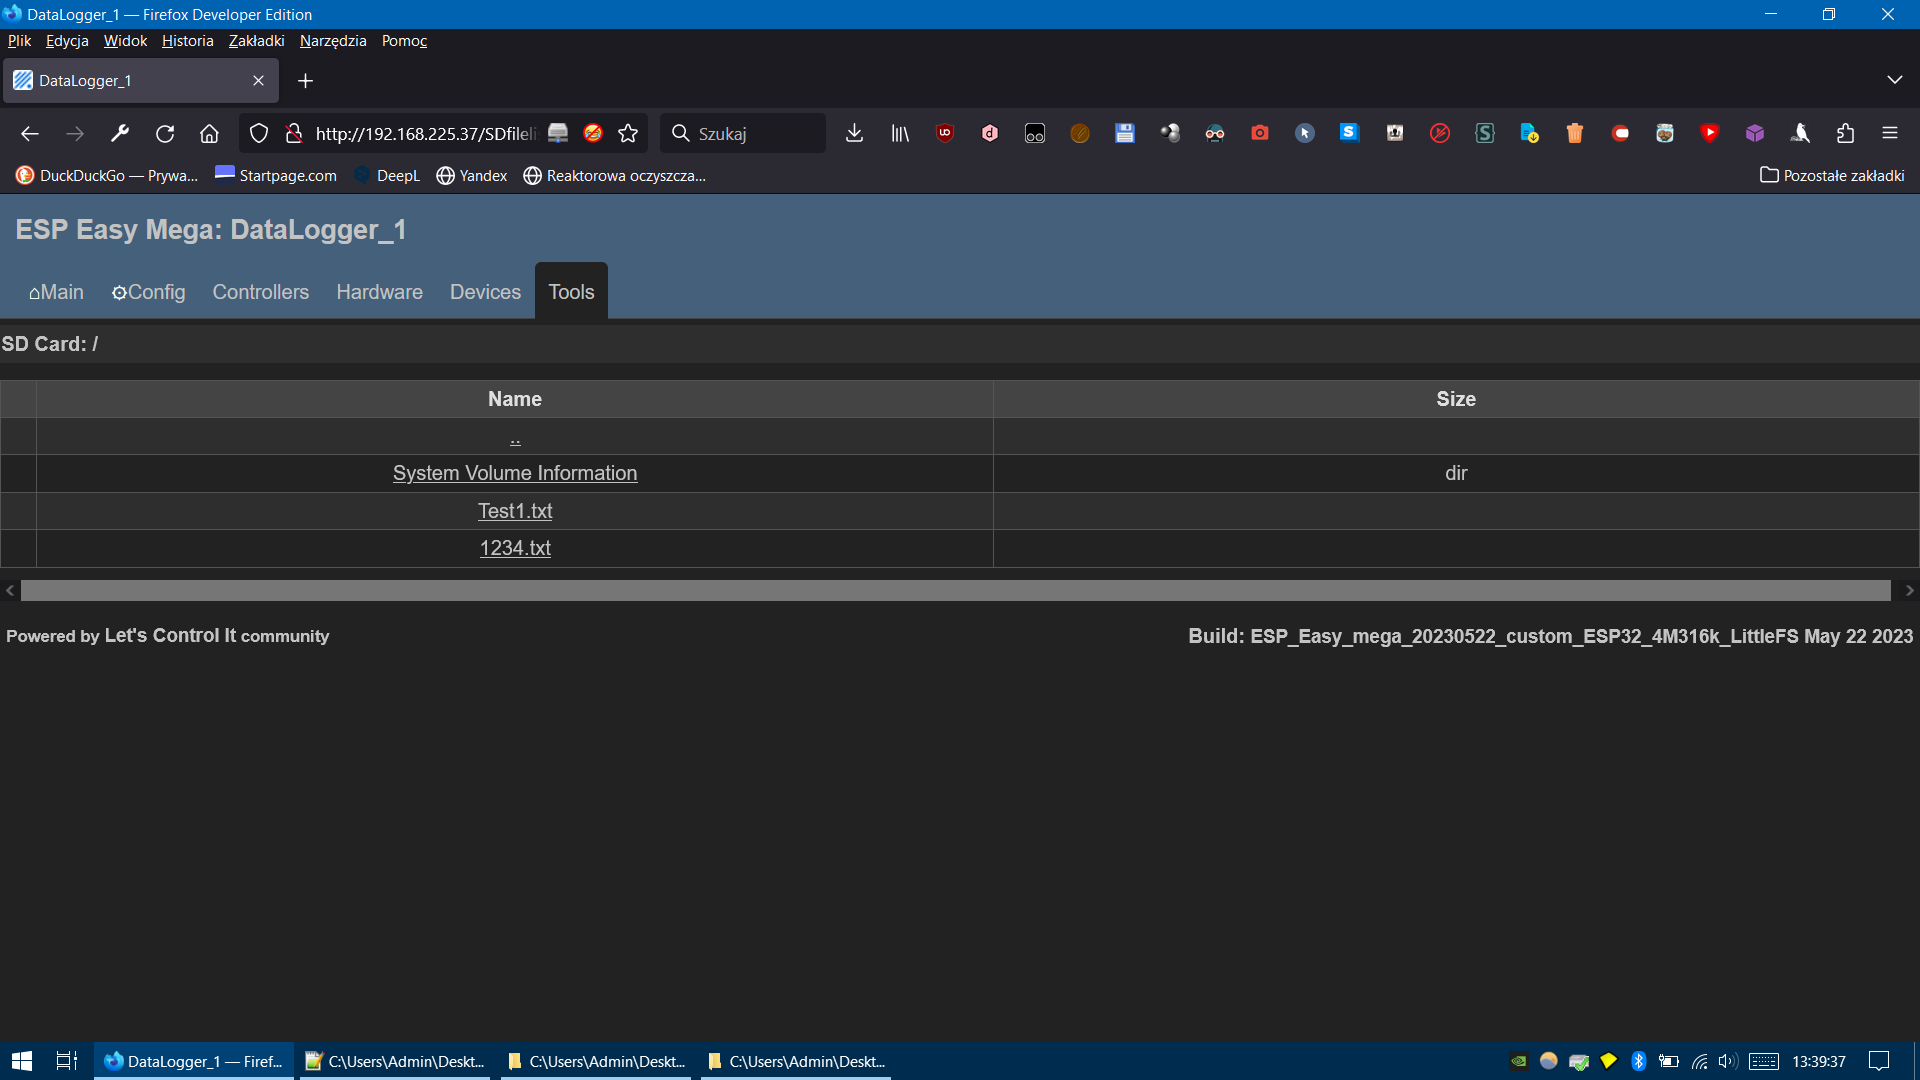This screenshot has height=1080, width=1920.
Task: Reload the page
Action: pyautogui.click(x=165, y=133)
